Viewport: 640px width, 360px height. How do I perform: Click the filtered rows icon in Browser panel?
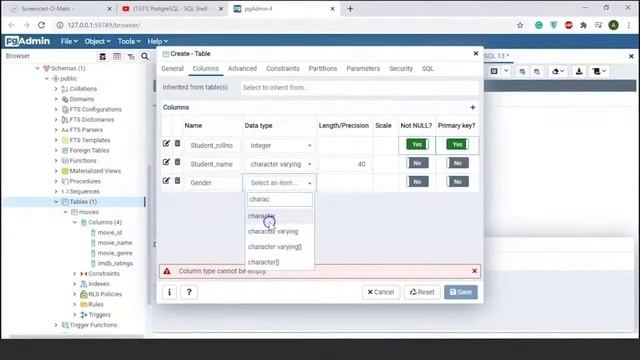pyautogui.click(x=131, y=56)
